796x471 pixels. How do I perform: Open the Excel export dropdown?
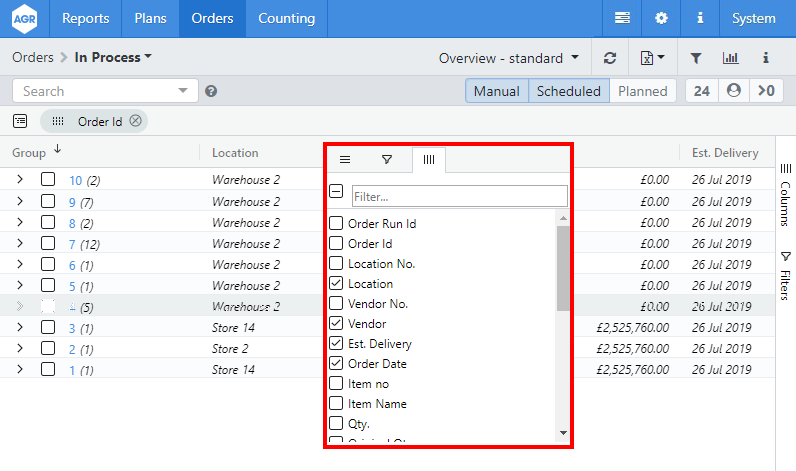click(x=652, y=58)
